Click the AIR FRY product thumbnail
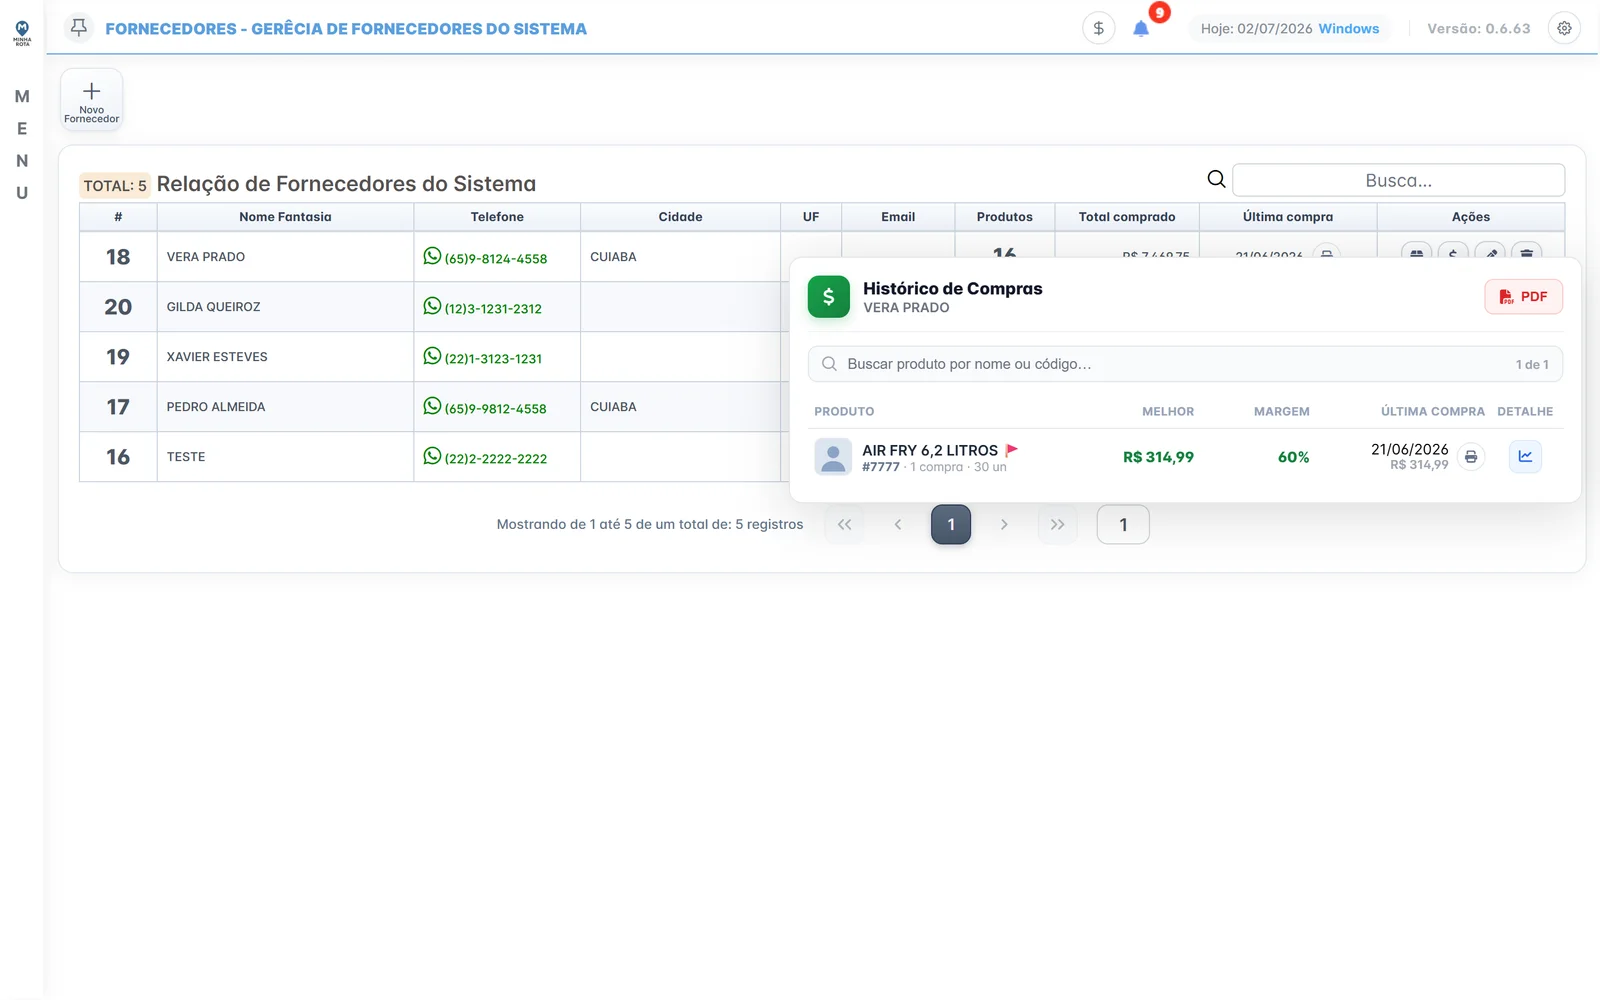The width and height of the screenshot is (1600, 1000). click(833, 457)
